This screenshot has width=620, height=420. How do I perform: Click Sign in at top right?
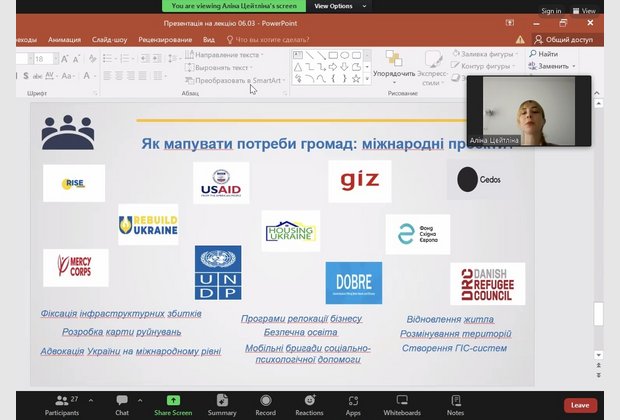coord(551,11)
